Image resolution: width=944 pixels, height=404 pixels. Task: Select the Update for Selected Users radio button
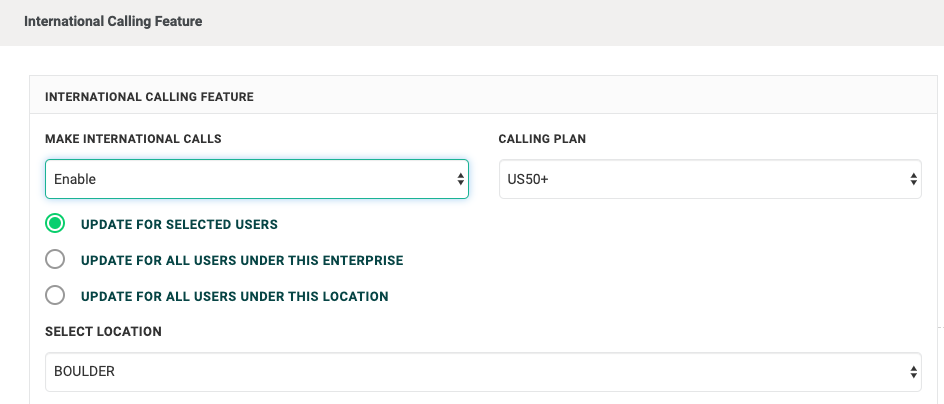[x=55, y=223]
